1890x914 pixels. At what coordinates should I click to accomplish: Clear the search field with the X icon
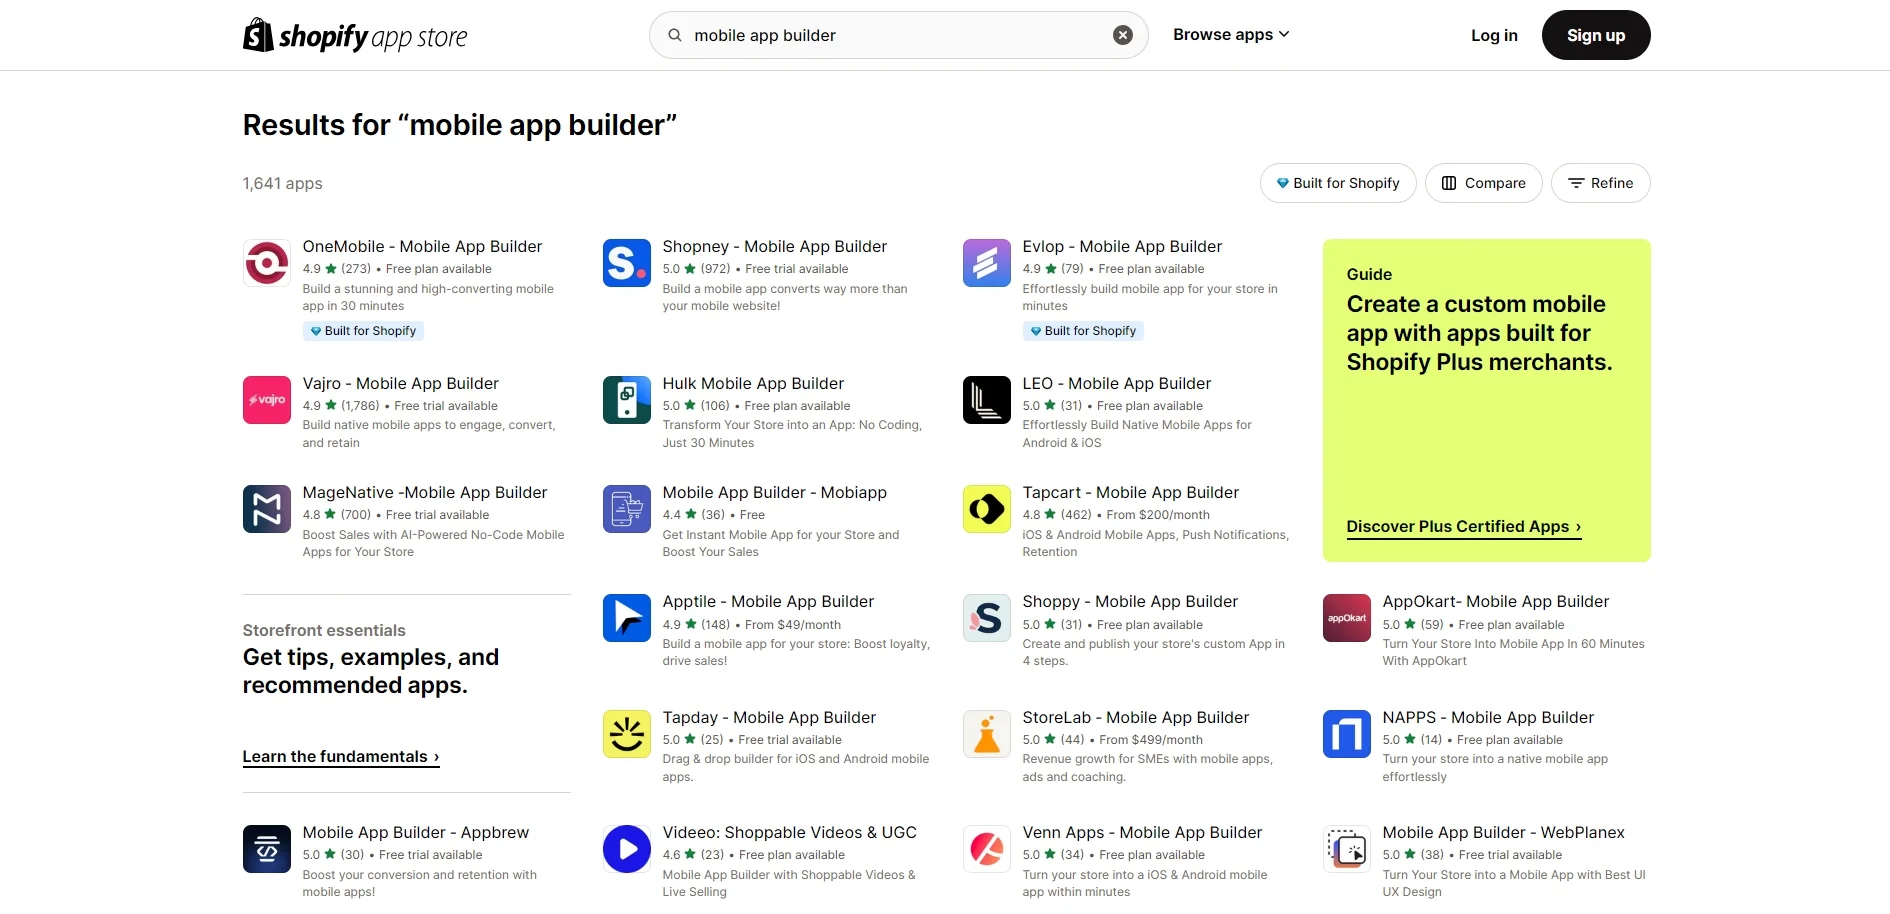(1123, 35)
